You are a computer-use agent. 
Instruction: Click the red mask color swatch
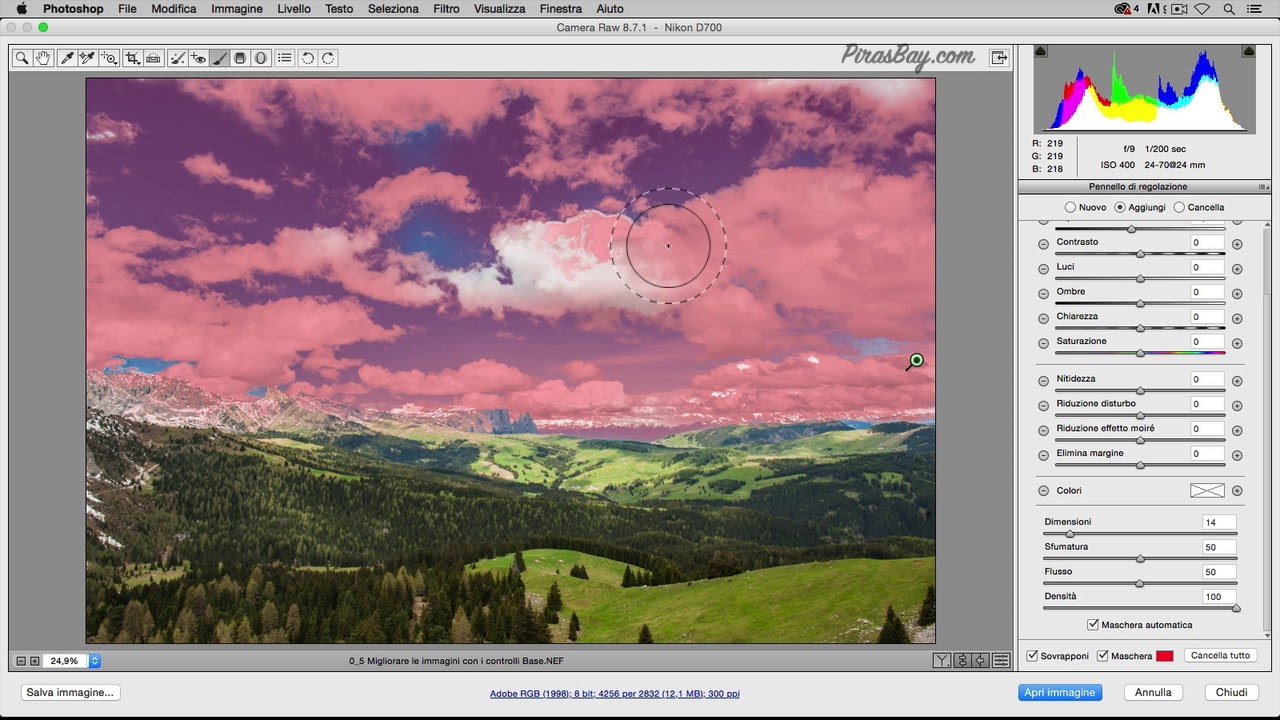click(1164, 656)
